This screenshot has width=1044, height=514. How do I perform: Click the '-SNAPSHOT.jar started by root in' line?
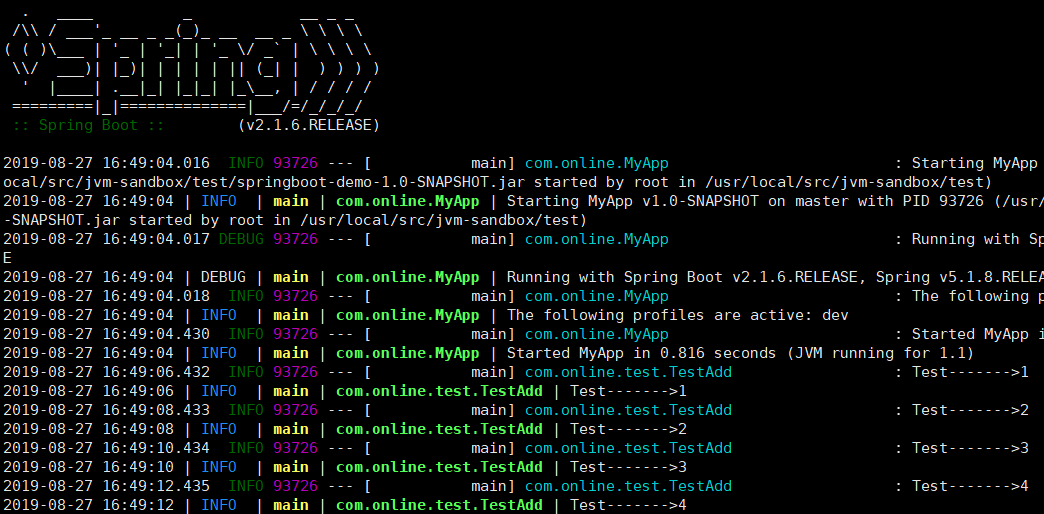[295, 220]
